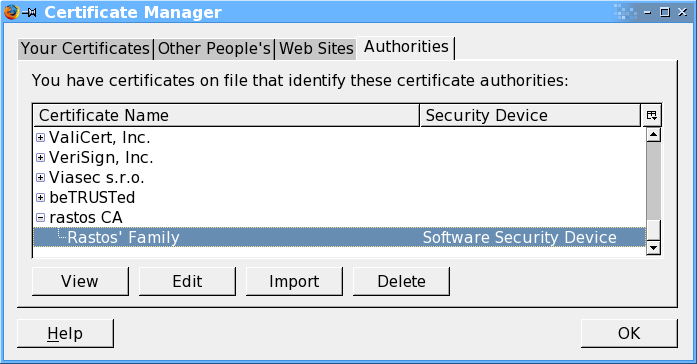Delete the selected certificate
This screenshot has width=697, height=364.
401,281
